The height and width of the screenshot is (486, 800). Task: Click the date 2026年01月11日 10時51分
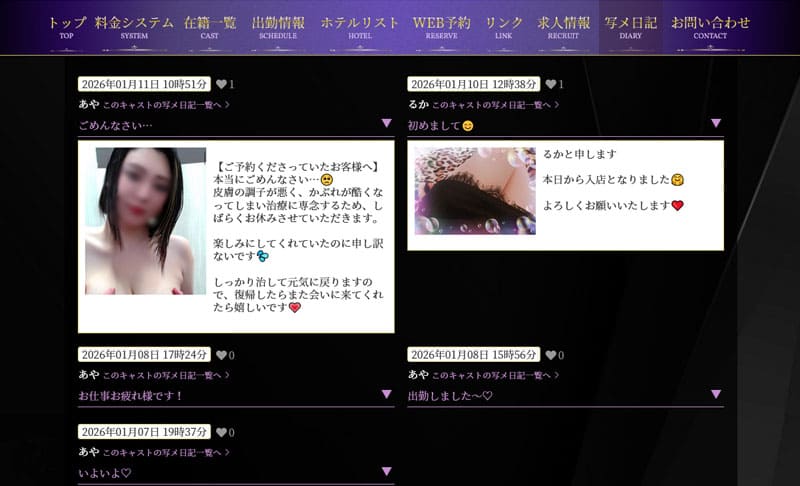click(x=144, y=84)
